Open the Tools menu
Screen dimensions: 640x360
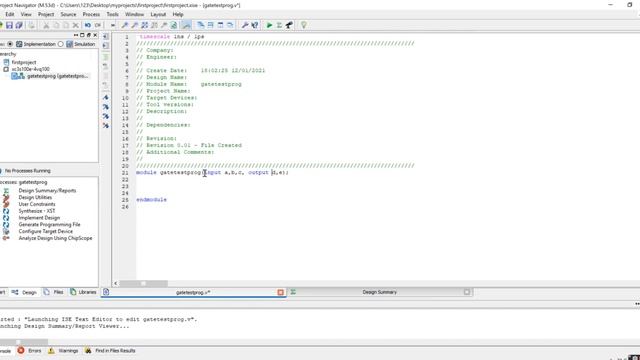pyautogui.click(x=112, y=14)
